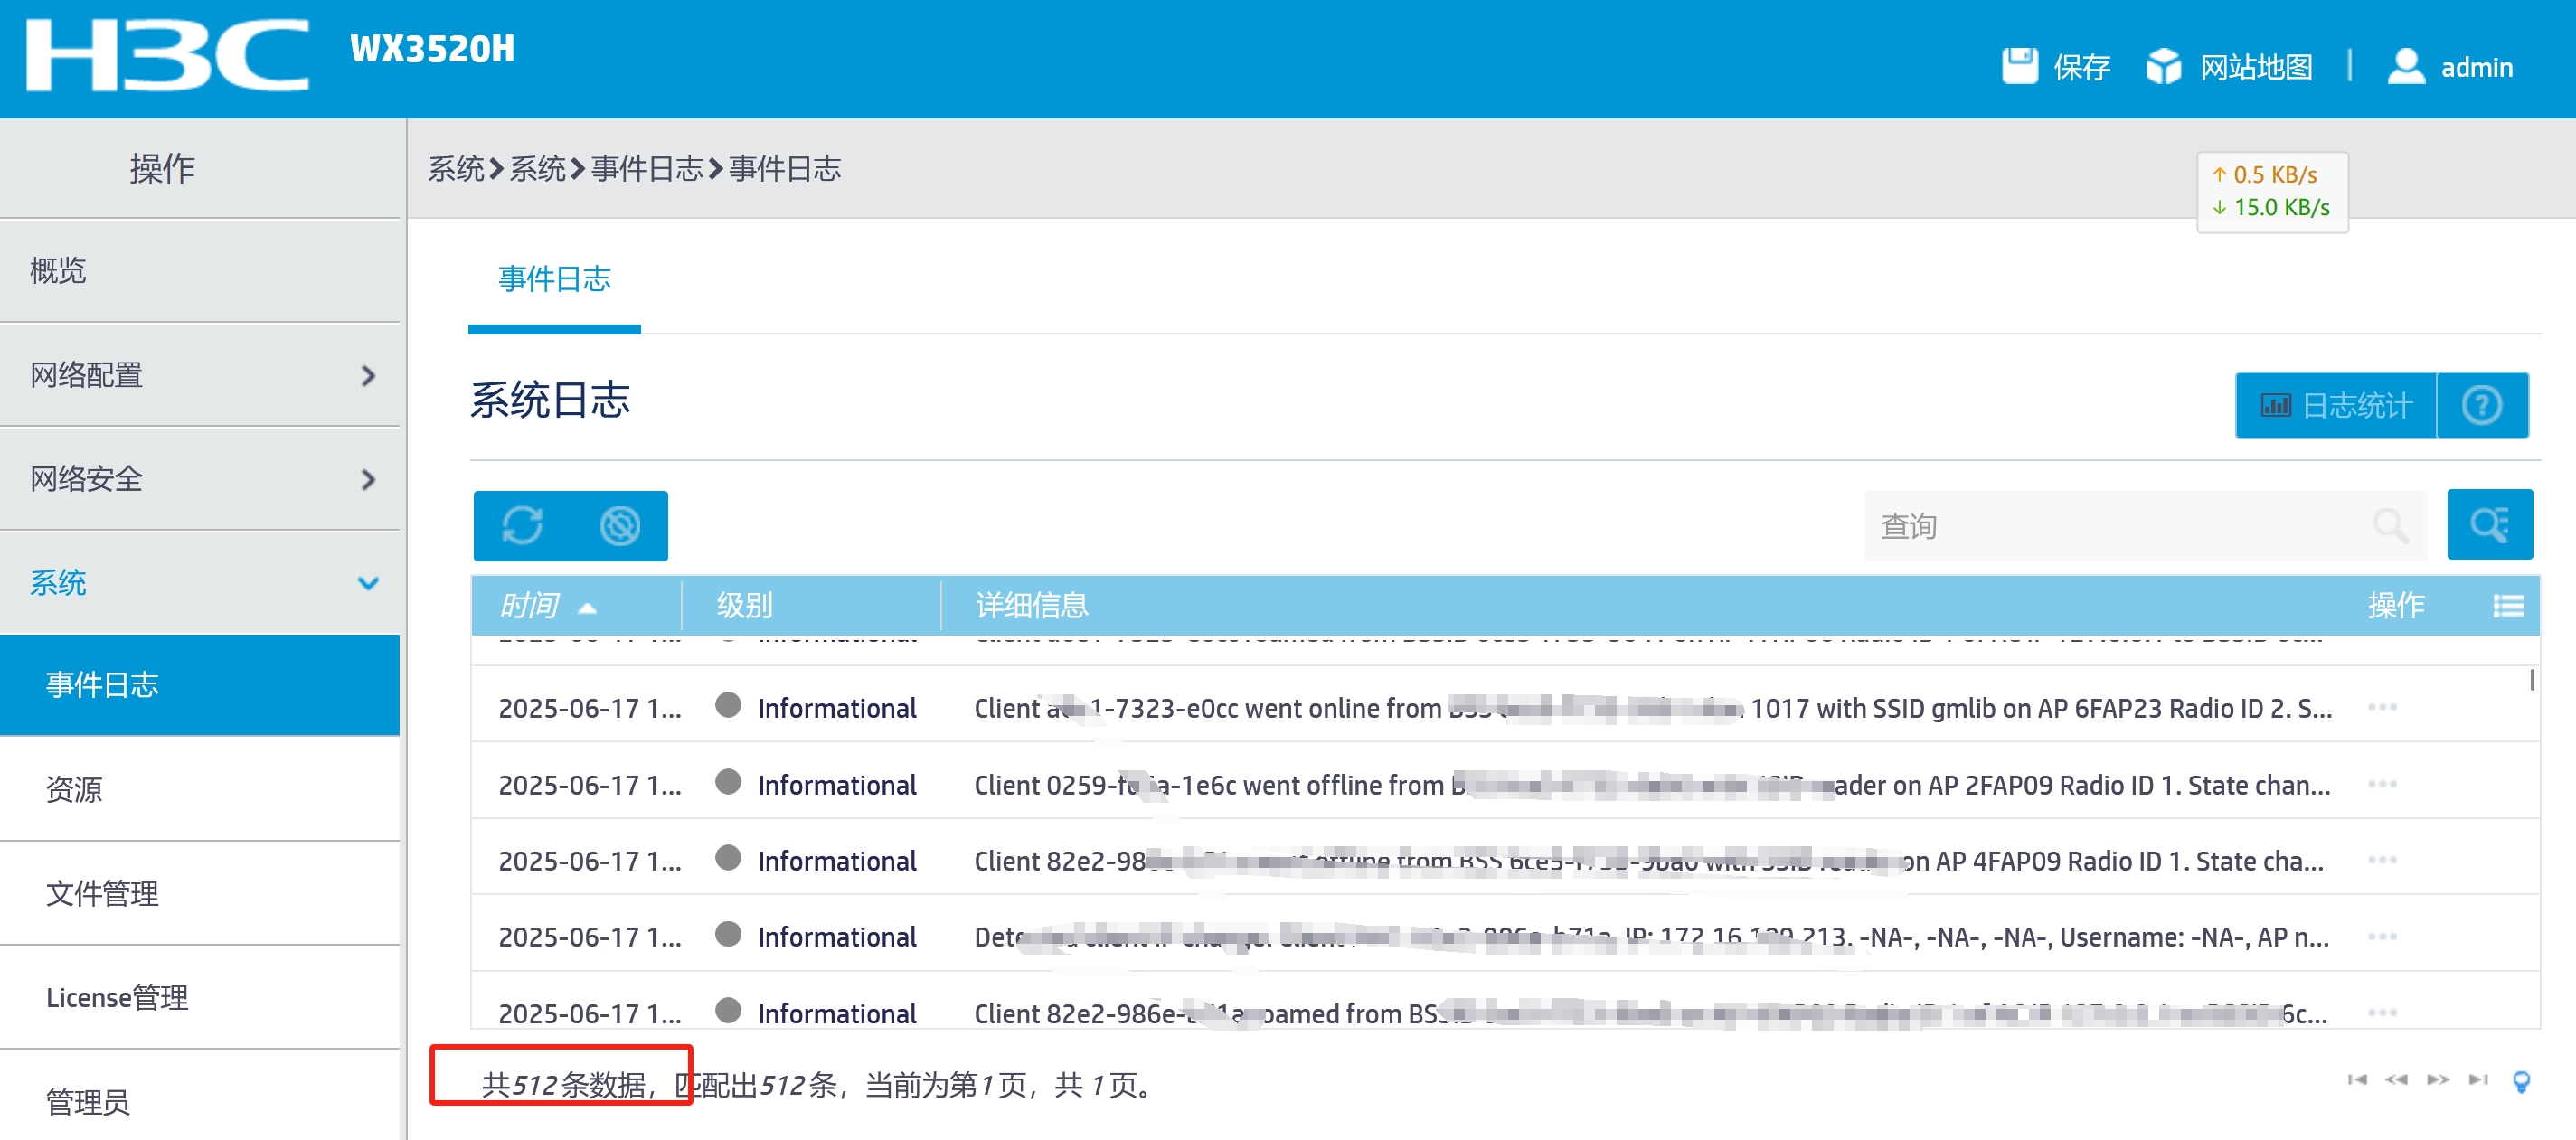Click the save disk icon
2576x1140 pixels.
[x=2019, y=66]
